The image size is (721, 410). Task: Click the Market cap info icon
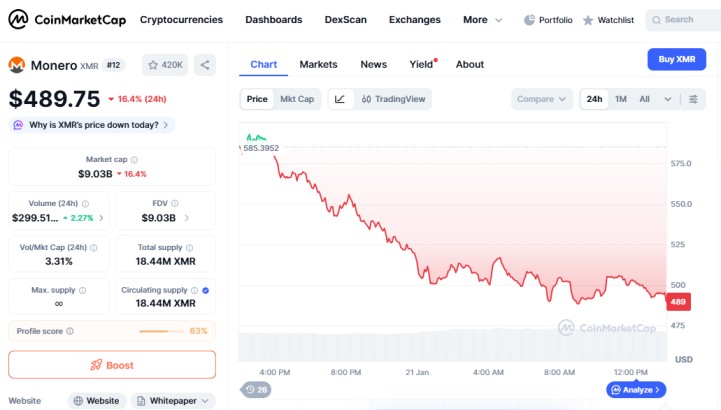coord(134,159)
